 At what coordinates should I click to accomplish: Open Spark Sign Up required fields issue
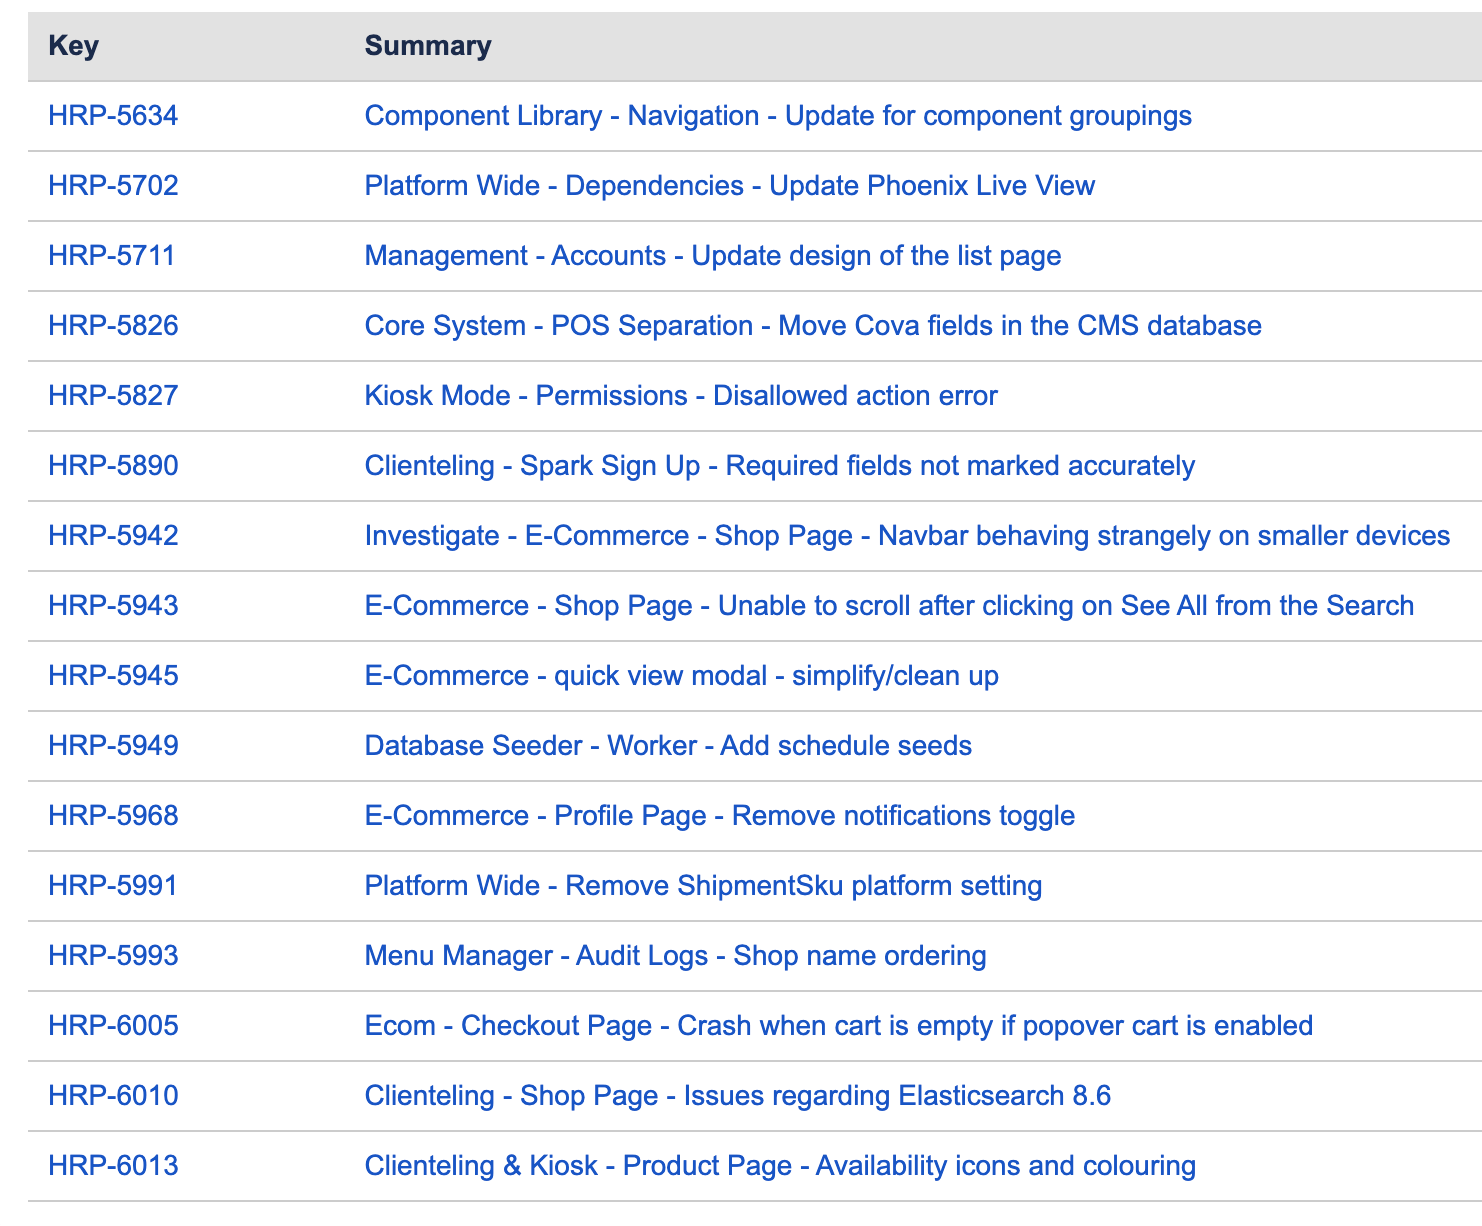(779, 466)
